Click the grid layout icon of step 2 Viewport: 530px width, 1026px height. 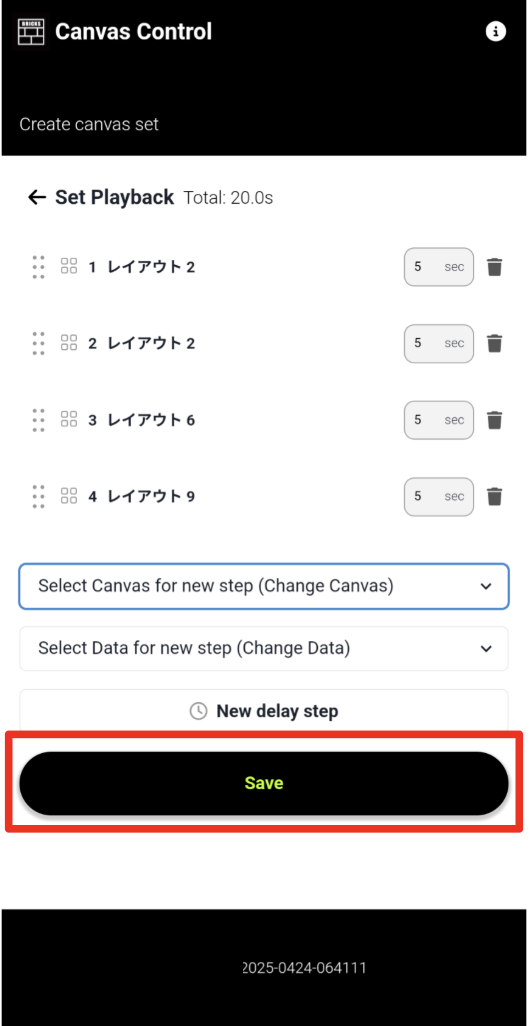(x=69, y=342)
